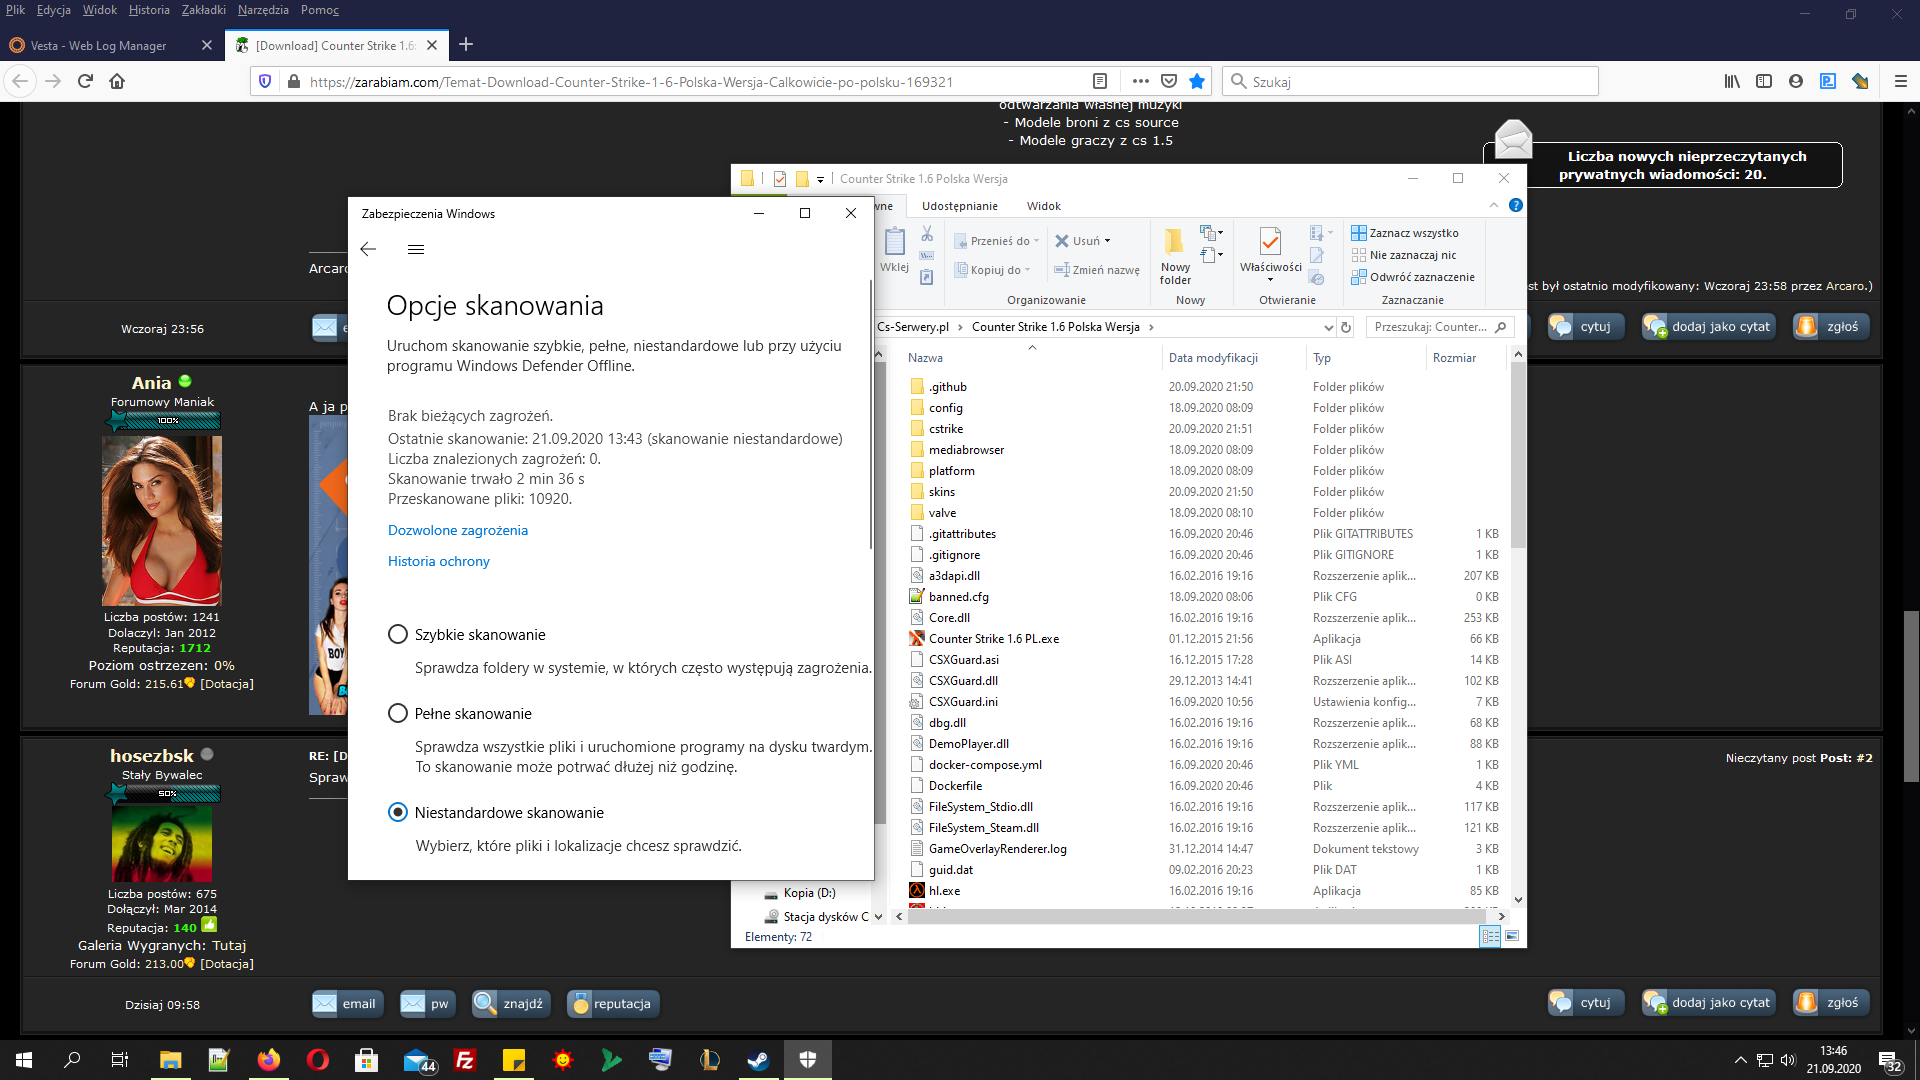Switch to Widok ribbon tab
Viewport: 1920px width, 1080px height.
coord(1043,206)
